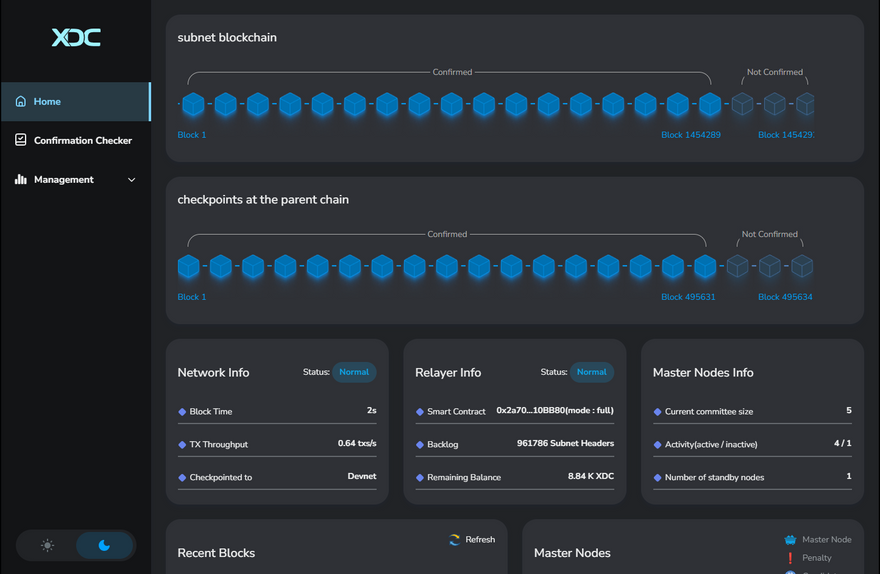The width and height of the screenshot is (880, 574).
Task: Click the Confirmation Checker checklist icon
Action: 21,140
